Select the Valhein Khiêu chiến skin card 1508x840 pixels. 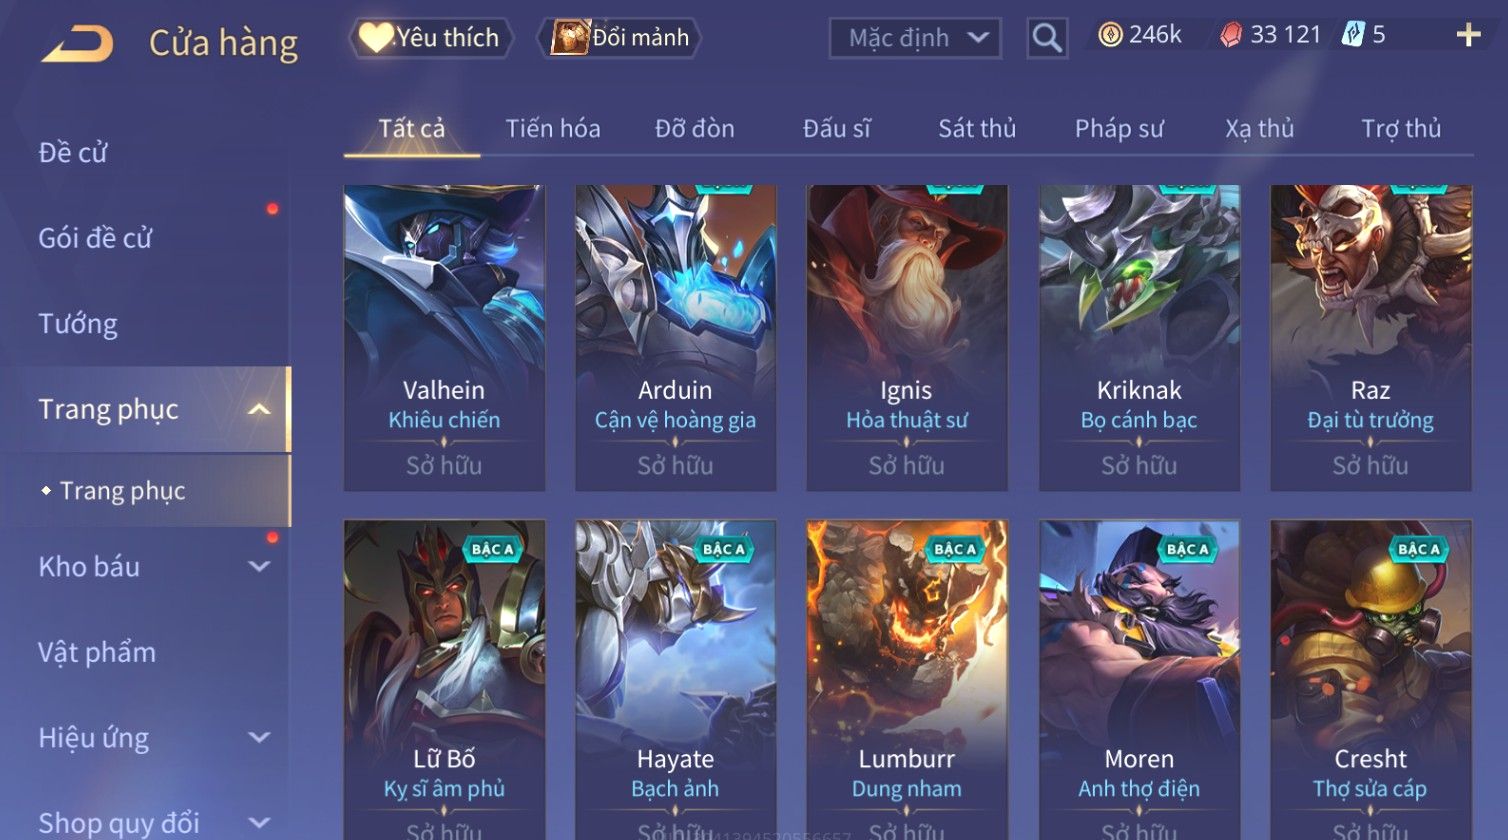coord(444,338)
